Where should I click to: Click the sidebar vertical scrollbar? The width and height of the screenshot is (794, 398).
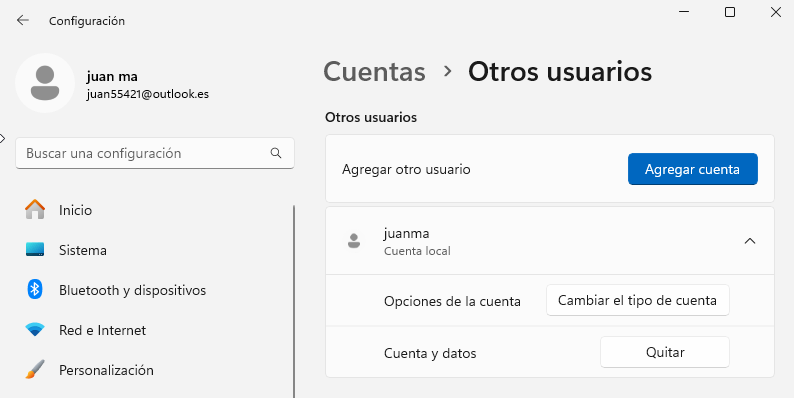click(294, 301)
